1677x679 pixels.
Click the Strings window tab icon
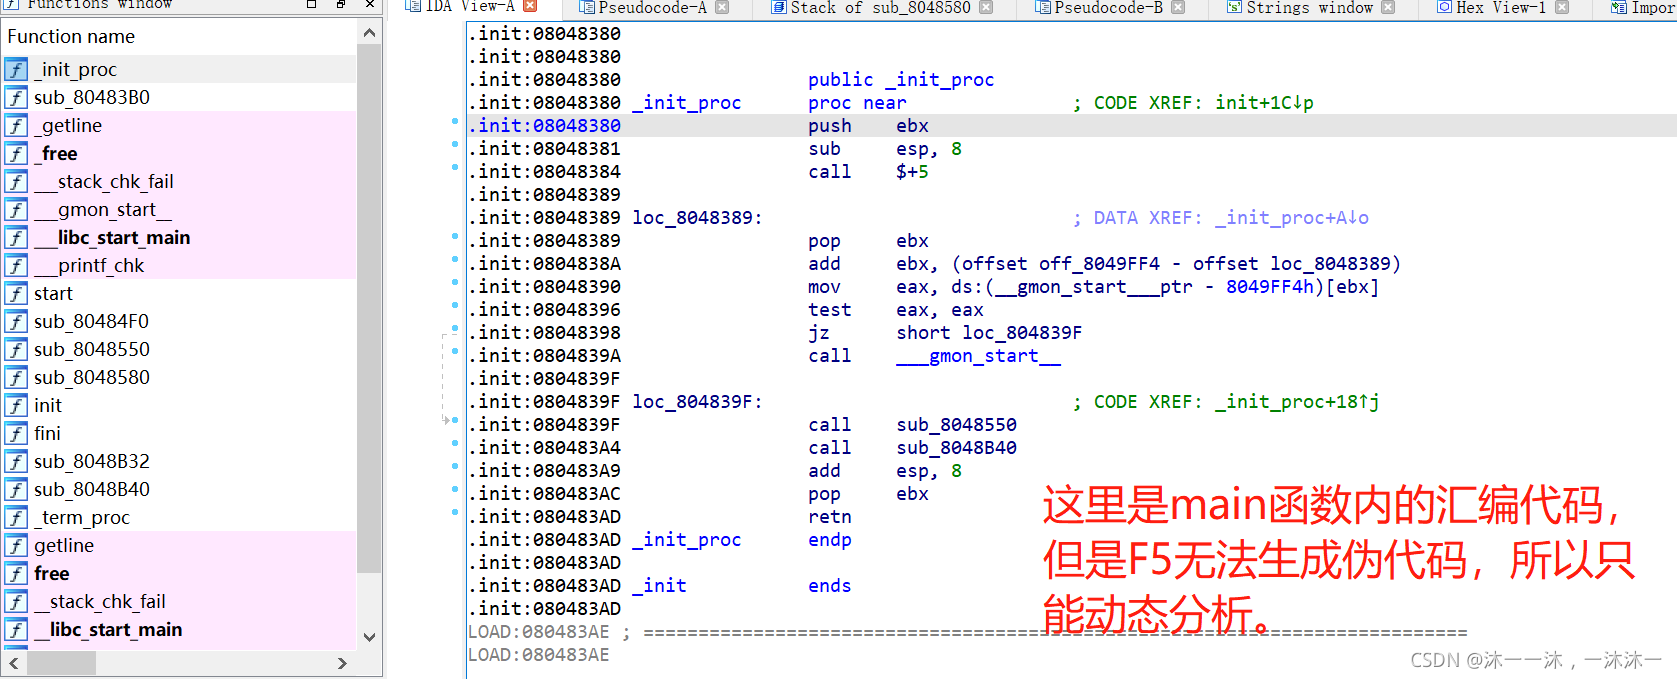[x=1234, y=7]
